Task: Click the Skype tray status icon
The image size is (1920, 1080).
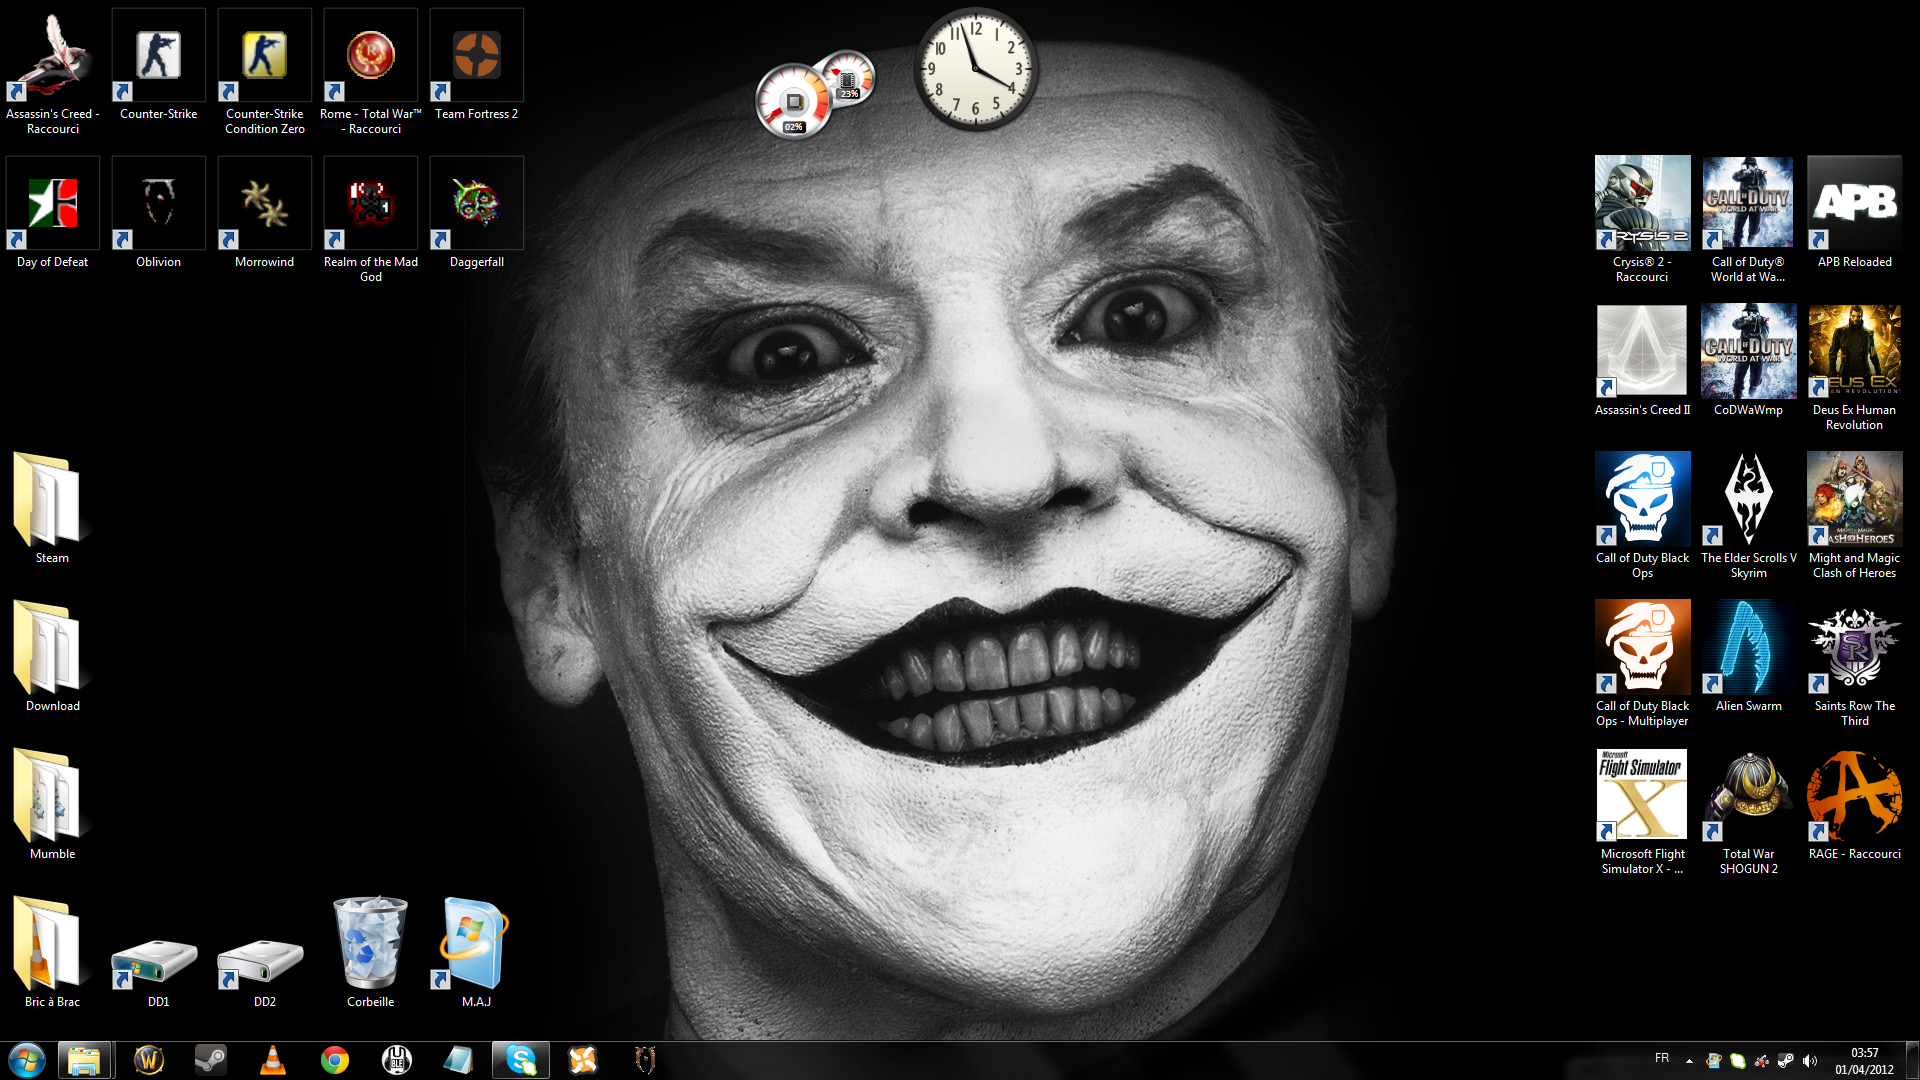Action: tap(1738, 1061)
